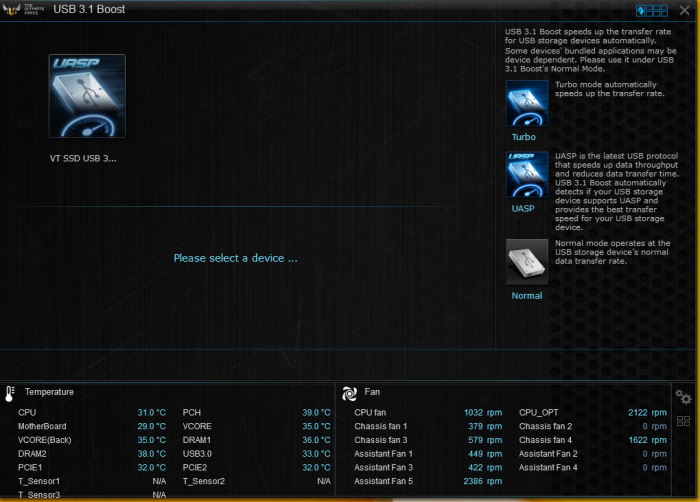Viewport: 700px width, 502px height.
Task: Click the Fan panel icon
Action: pyautogui.click(x=349, y=393)
